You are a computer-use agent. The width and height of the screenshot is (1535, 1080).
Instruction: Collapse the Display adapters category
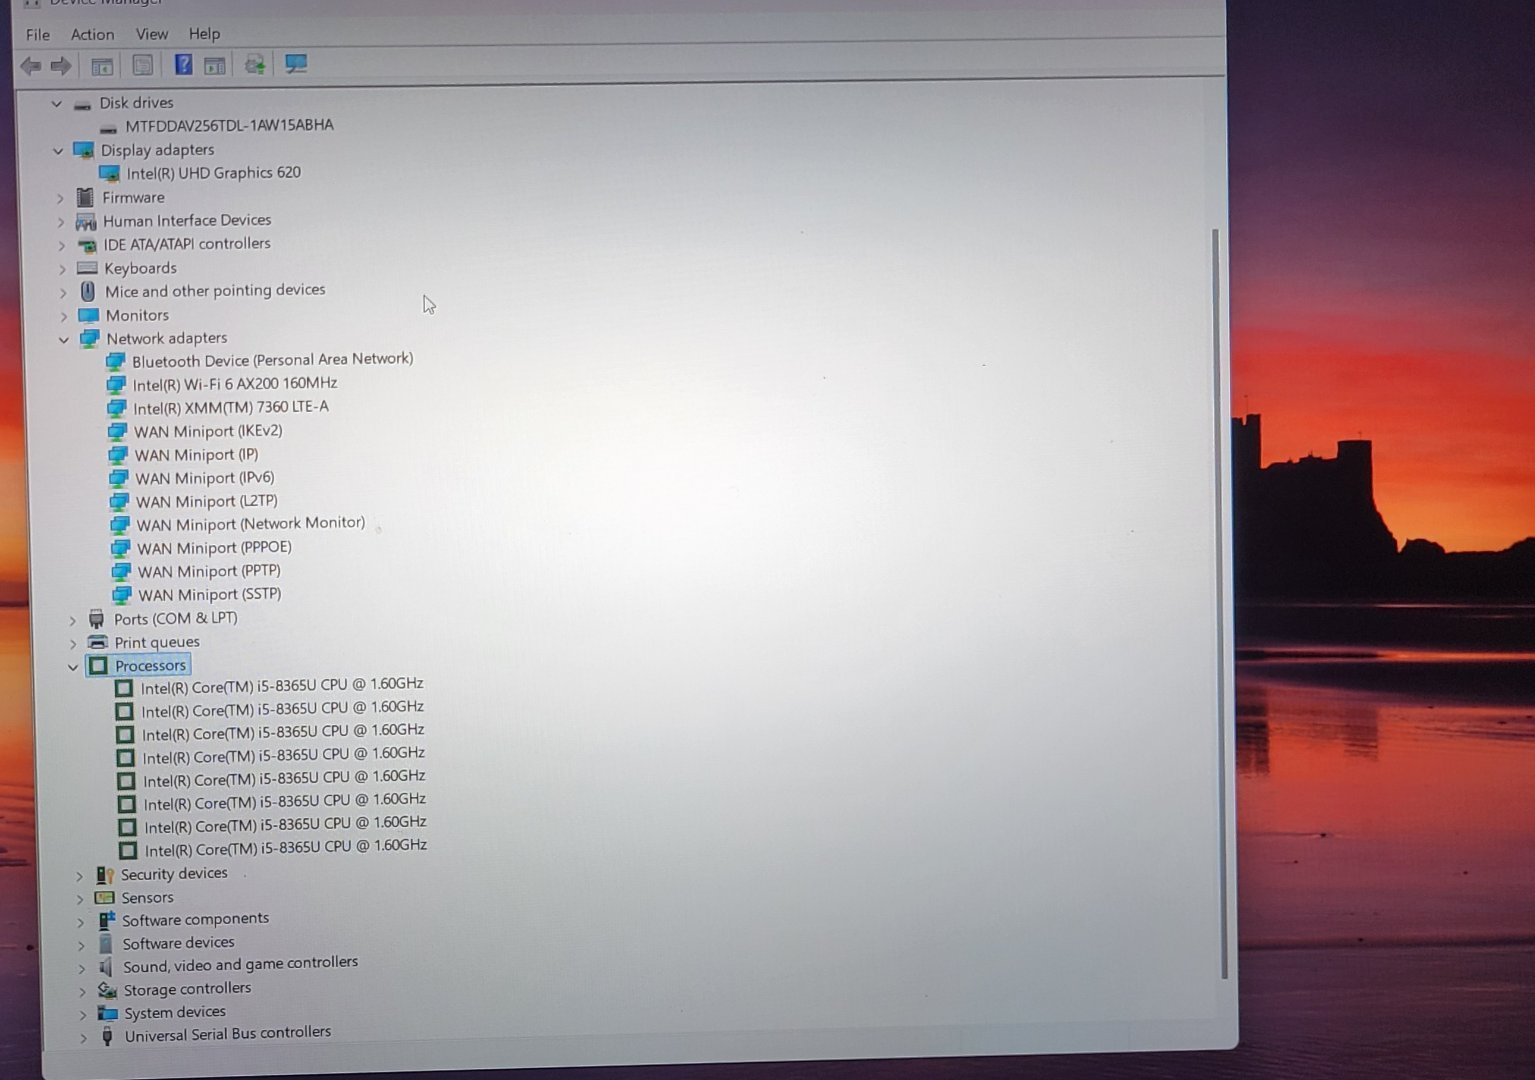(x=58, y=151)
